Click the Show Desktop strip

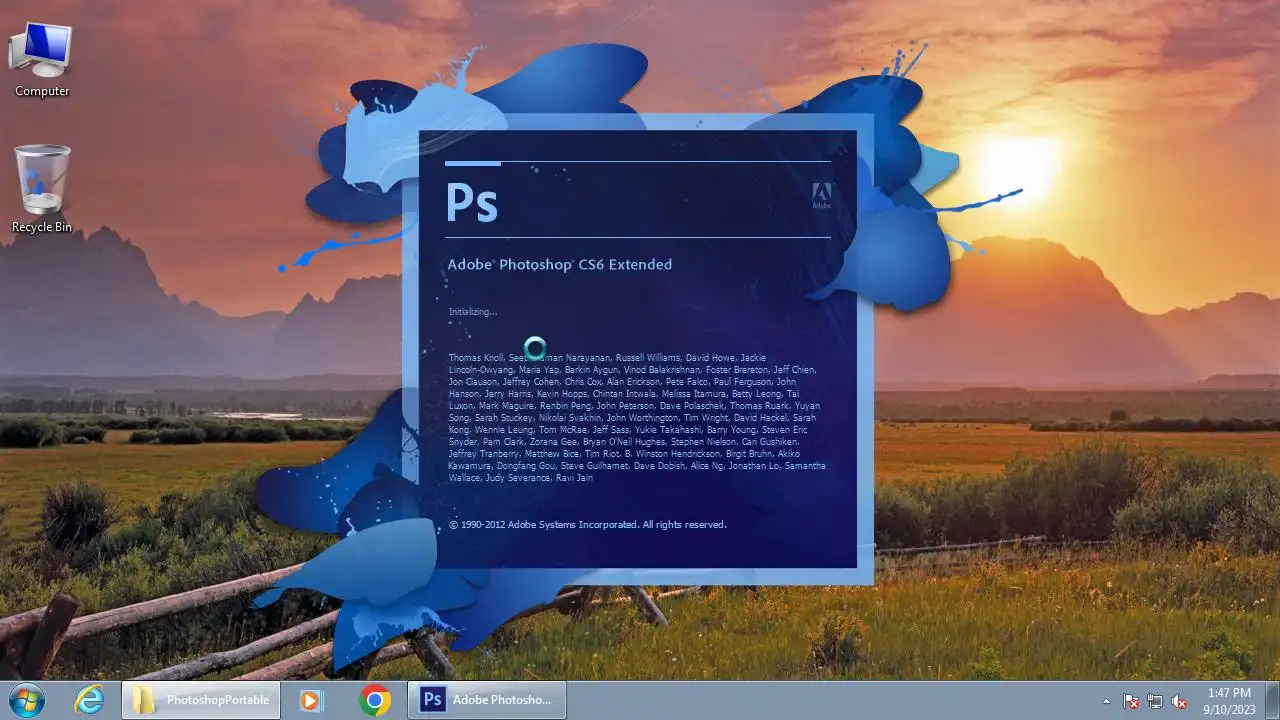point(1272,700)
